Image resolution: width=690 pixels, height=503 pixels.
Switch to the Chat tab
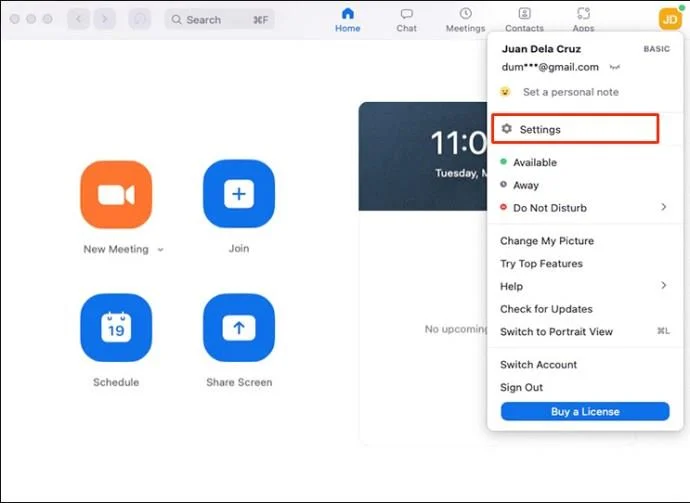[x=406, y=20]
